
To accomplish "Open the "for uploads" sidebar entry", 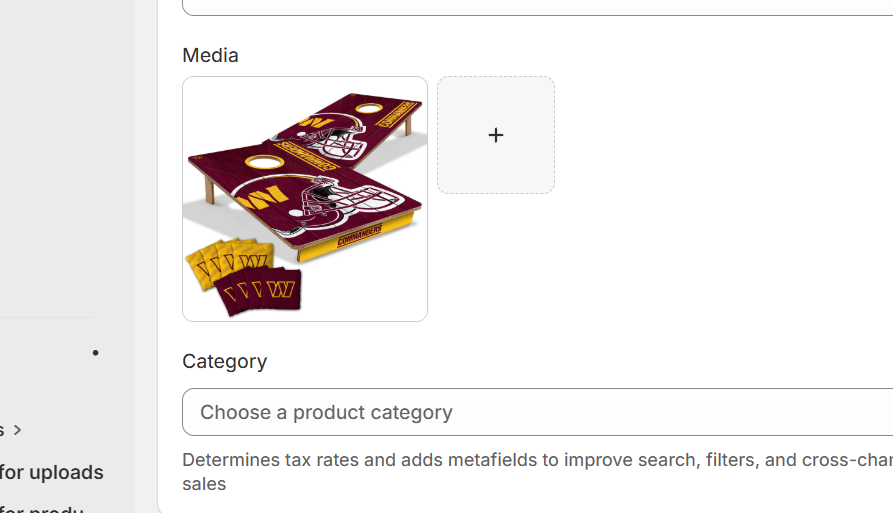I will click(51, 472).
